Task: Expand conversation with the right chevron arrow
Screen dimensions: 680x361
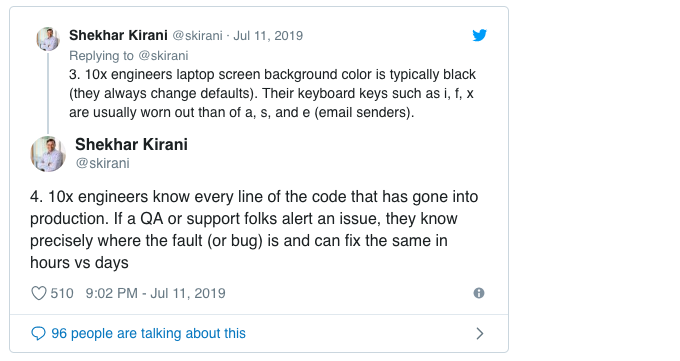Action: tap(480, 333)
